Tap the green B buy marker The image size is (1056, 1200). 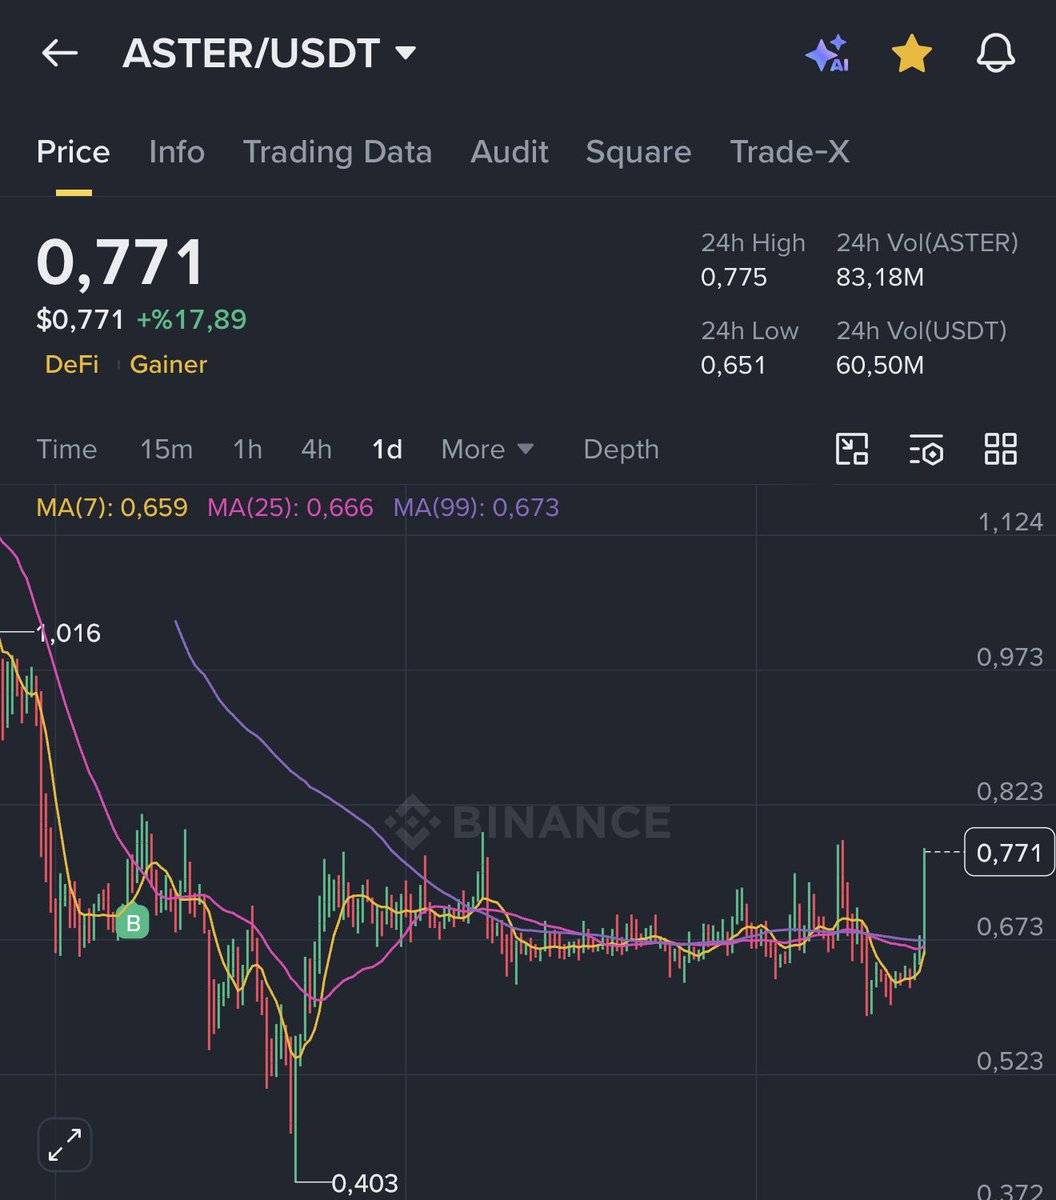(x=132, y=923)
